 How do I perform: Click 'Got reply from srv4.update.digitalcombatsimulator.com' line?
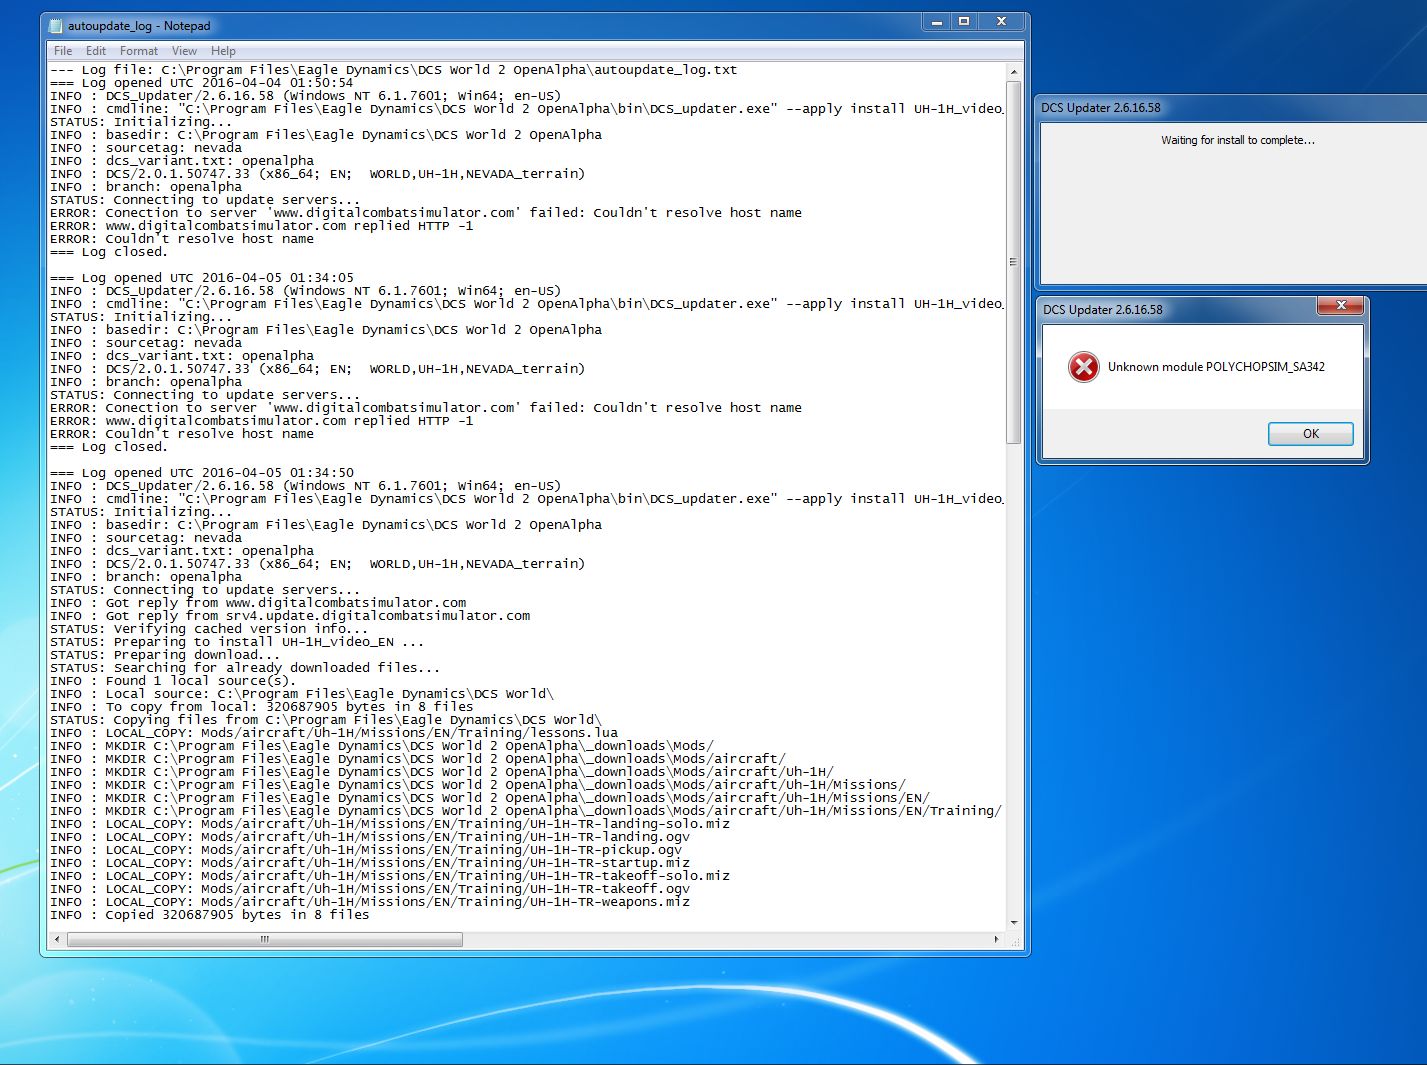[x=290, y=616]
